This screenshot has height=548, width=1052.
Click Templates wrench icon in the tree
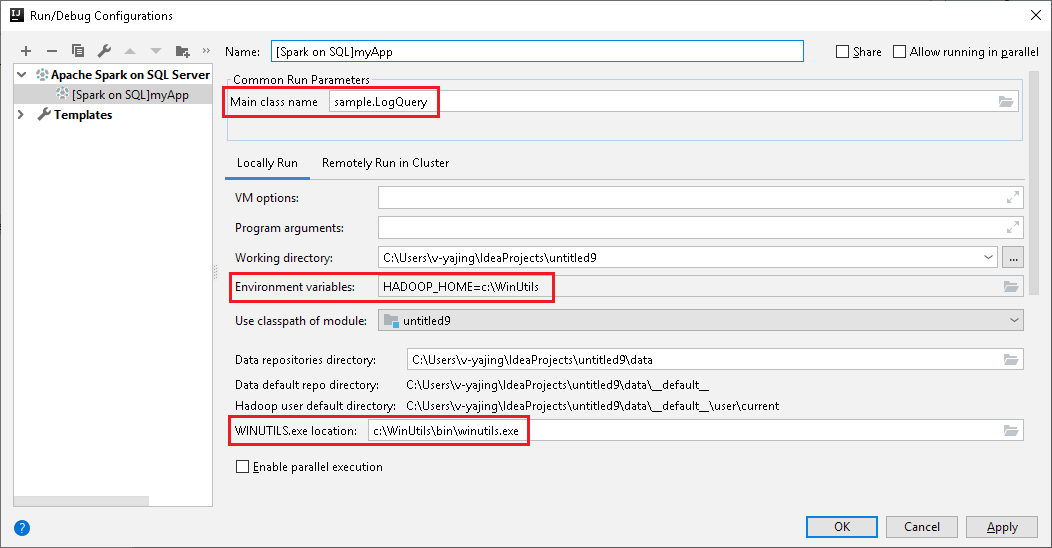(44, 114)
